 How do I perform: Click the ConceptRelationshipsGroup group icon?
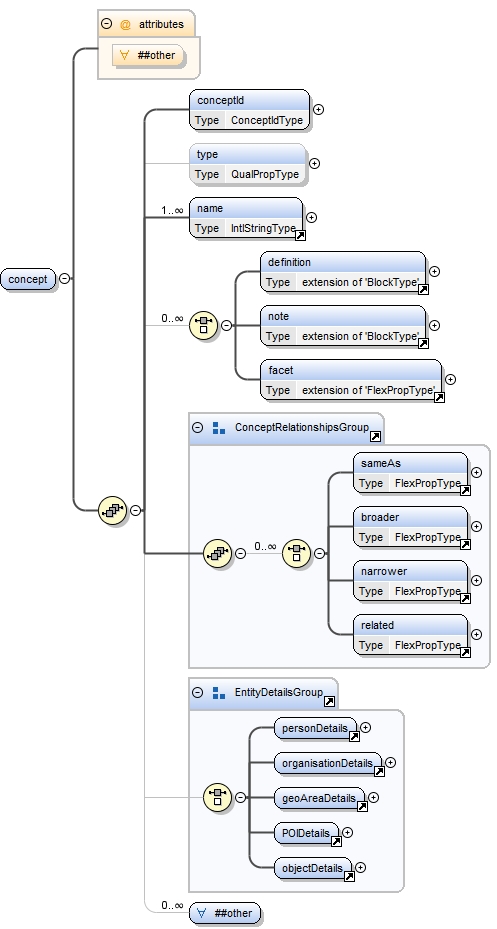219,428
